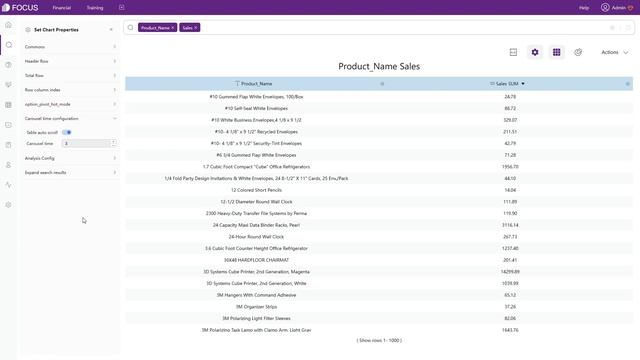Viewport: 640px width, 360px height.
Task: Remove the Product_Name search tag
Action: 173,28
